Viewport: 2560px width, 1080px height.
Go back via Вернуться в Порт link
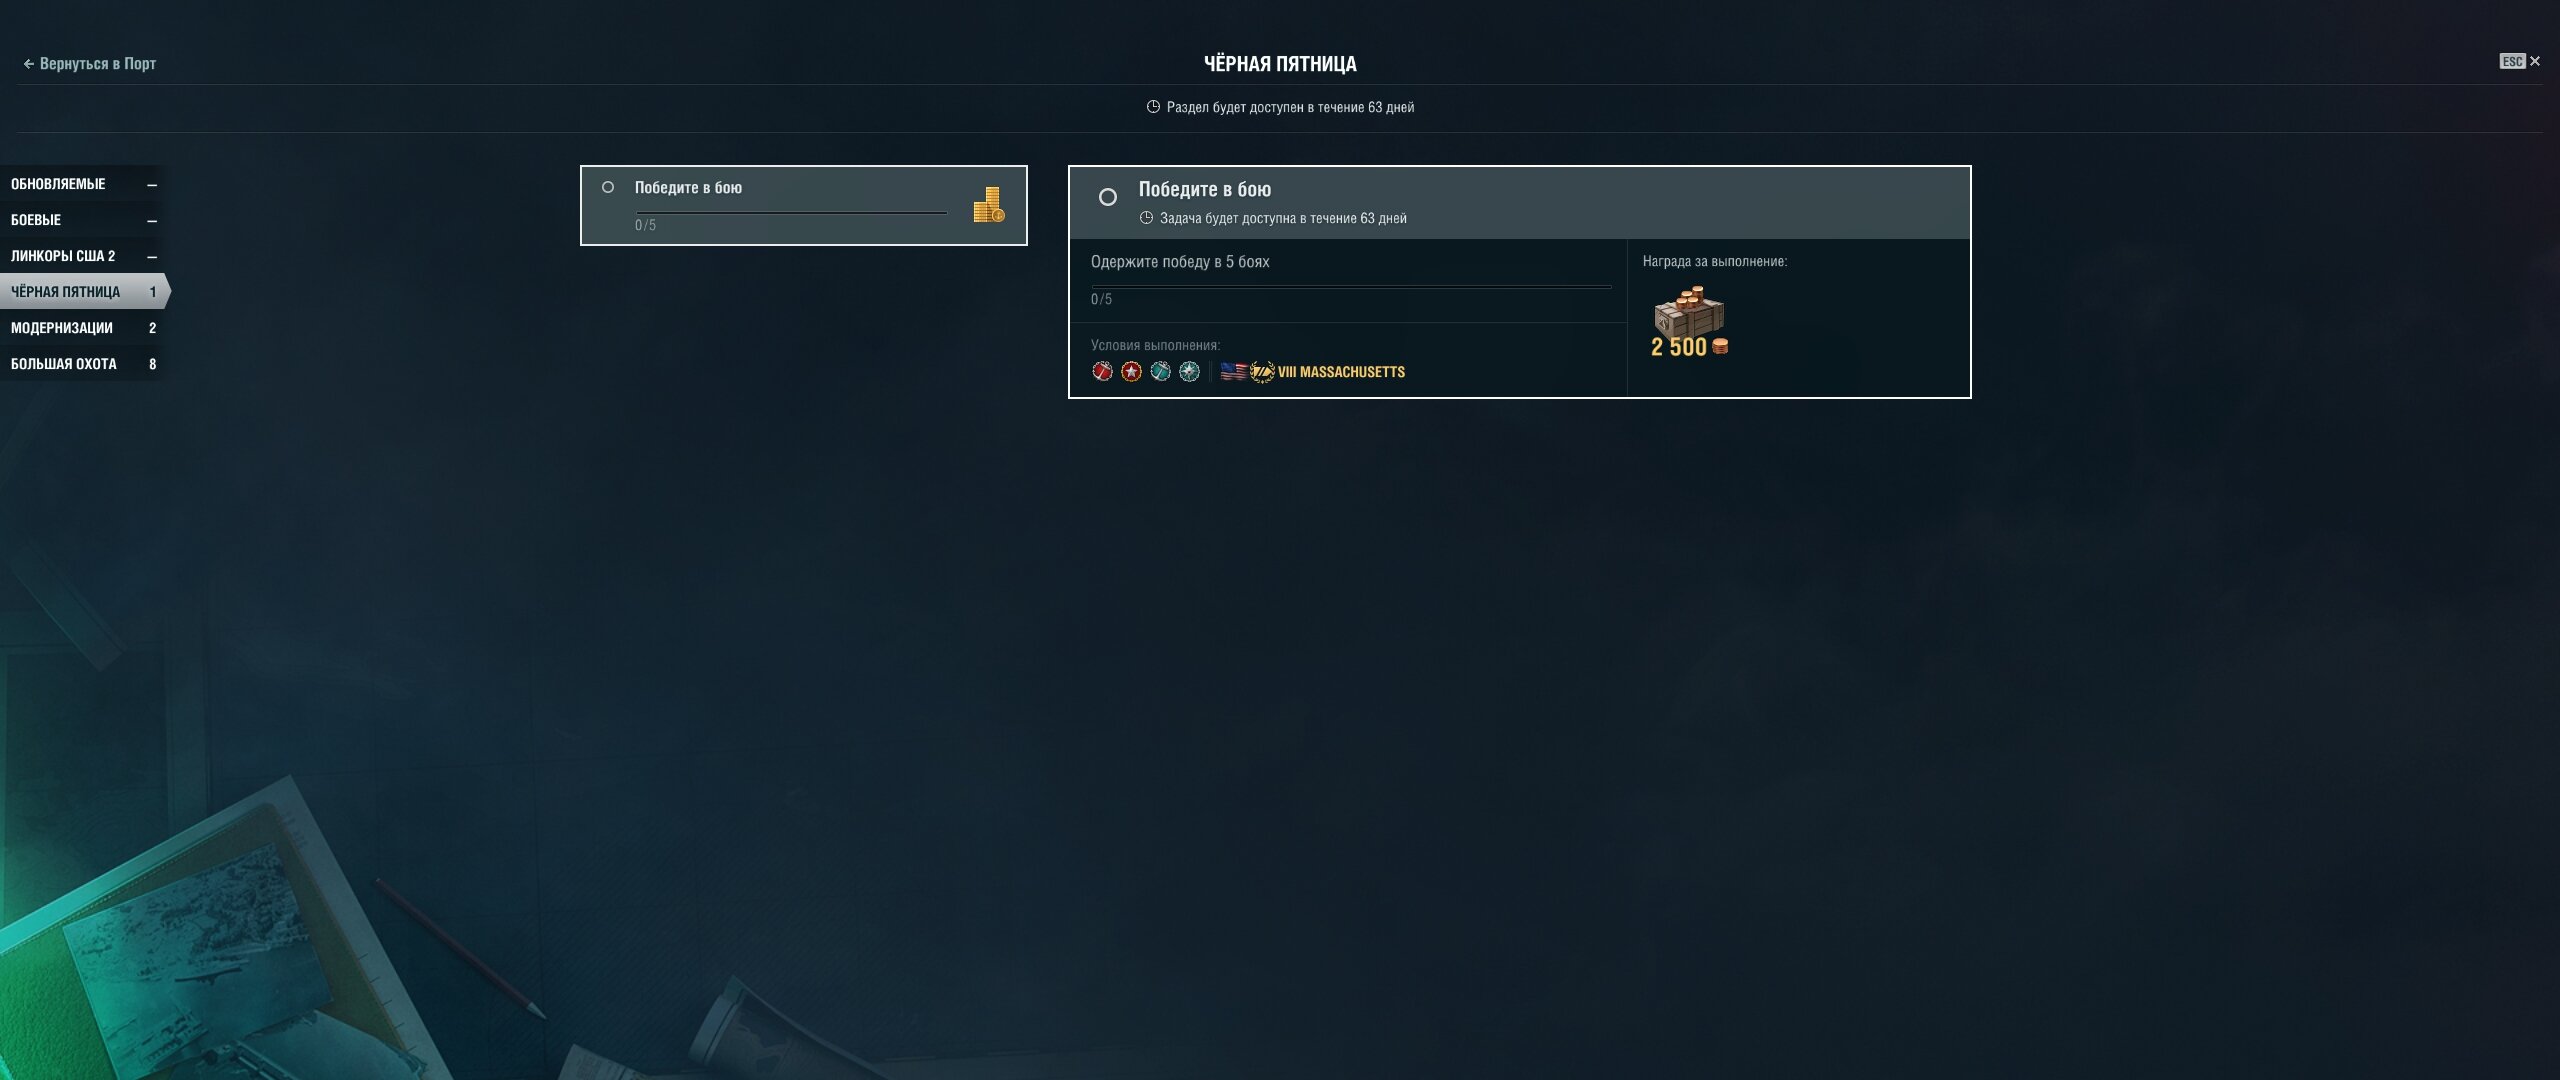point(89,63)
